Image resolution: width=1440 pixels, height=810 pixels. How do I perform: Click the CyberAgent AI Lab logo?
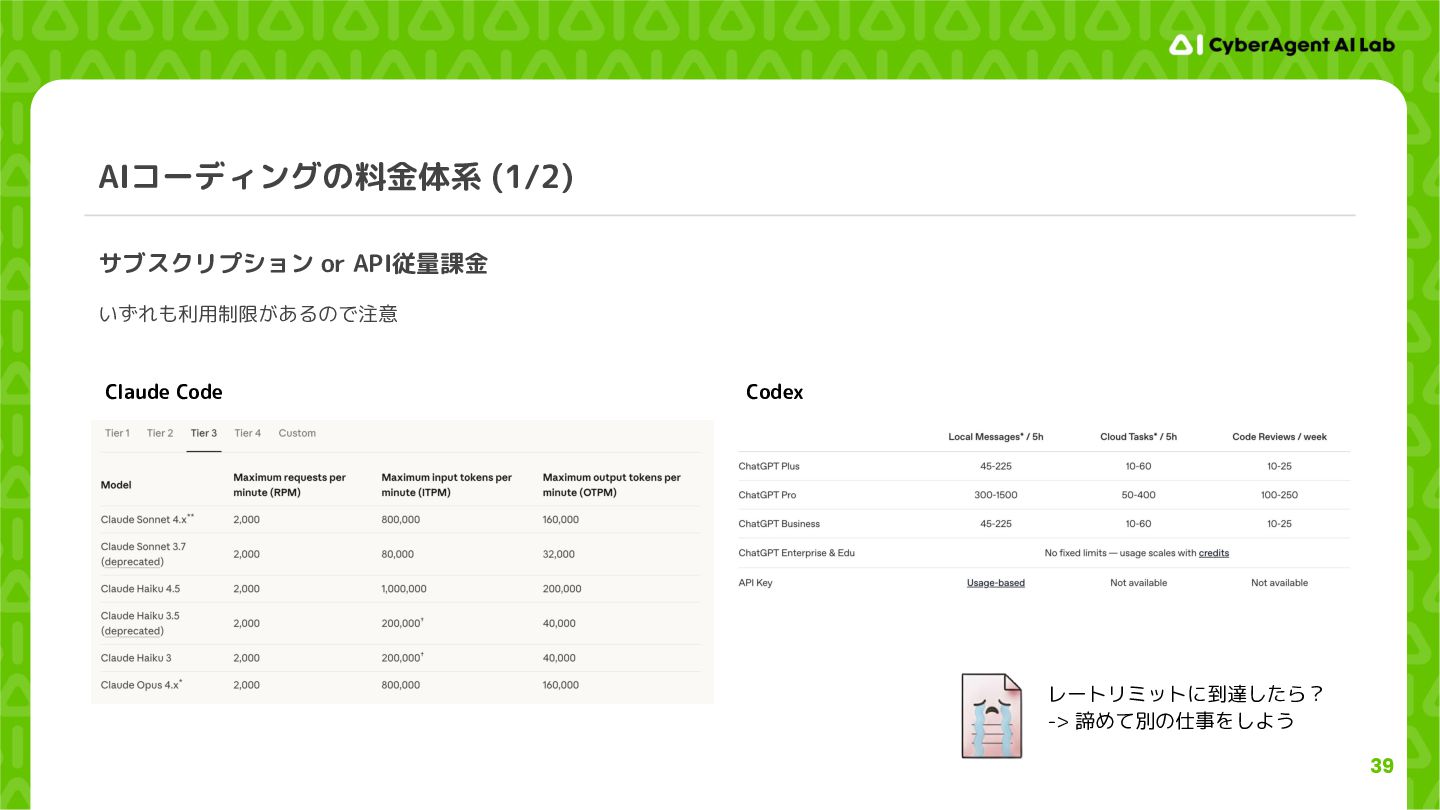1281,45
